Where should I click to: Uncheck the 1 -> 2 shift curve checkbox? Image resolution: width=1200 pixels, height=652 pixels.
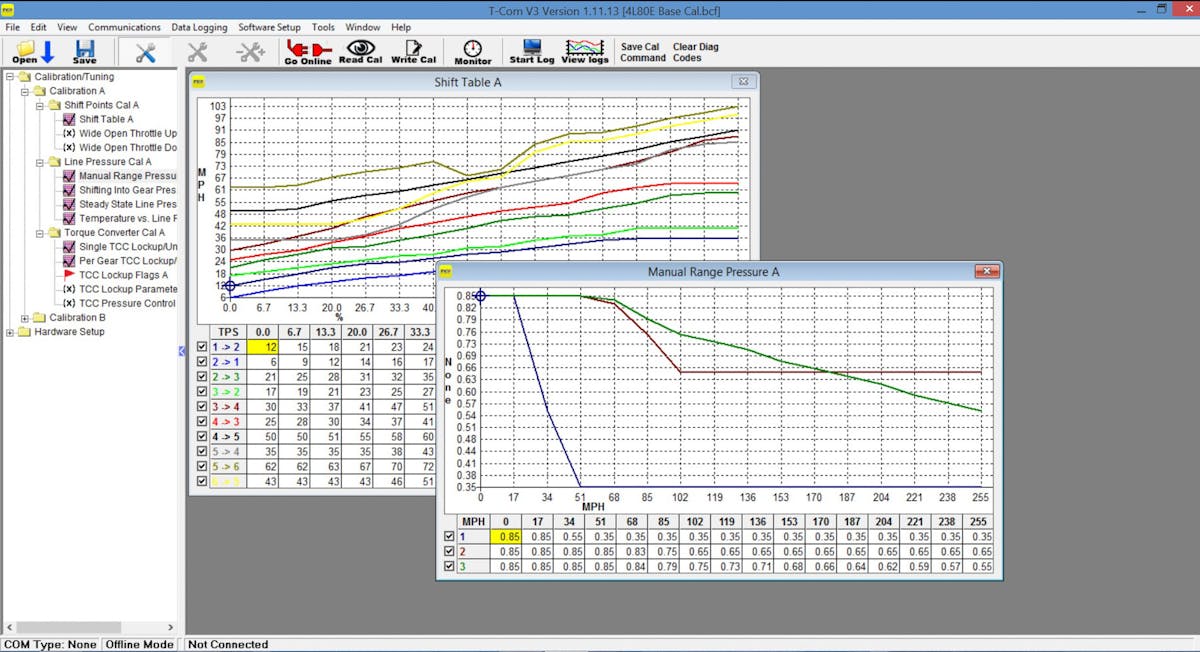[x=203, y=347]
